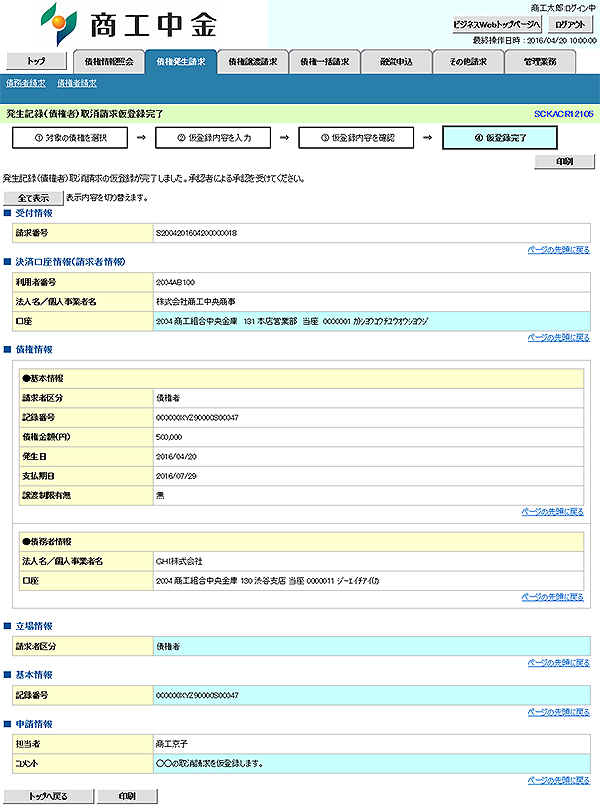This screenshot has height=812, width=600.
Task: Click the 決済口座情報(請求者情報) heading
Action: pyautogui.click(x=70, y=262)
